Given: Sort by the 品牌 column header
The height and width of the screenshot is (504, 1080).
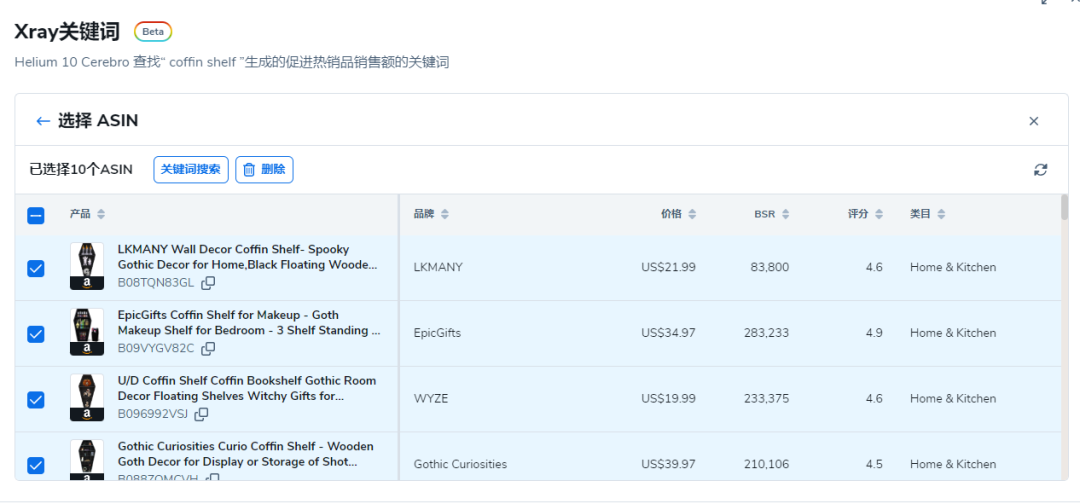Looking at the screenshot, I should tap(431, 214).
